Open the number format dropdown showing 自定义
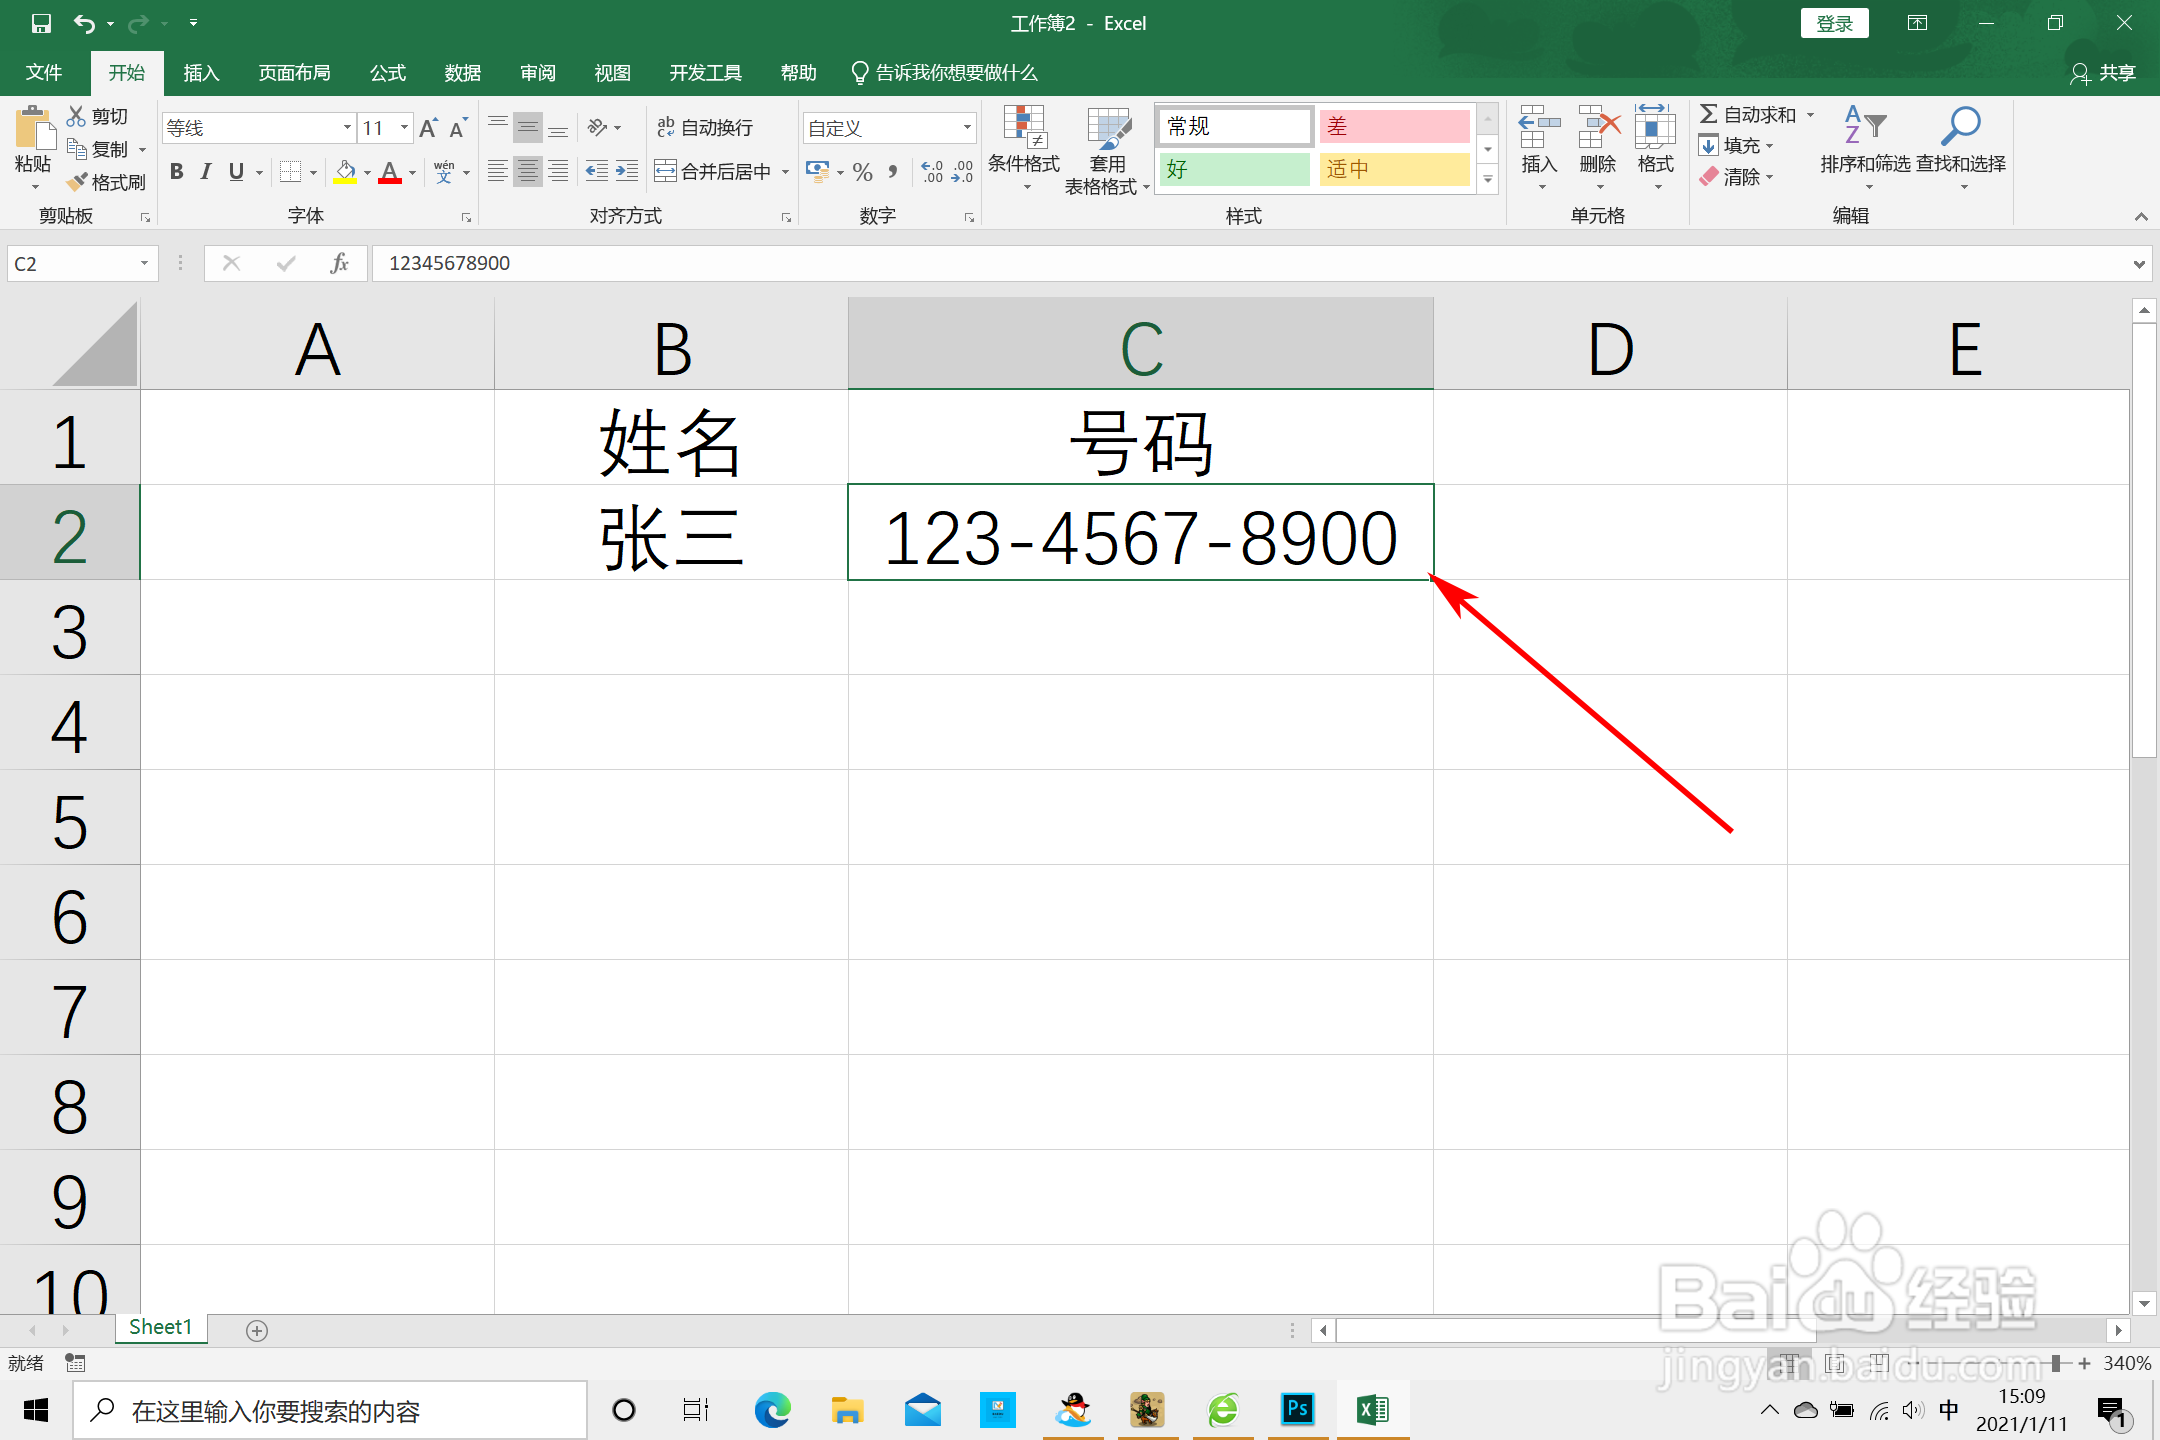 966,128
